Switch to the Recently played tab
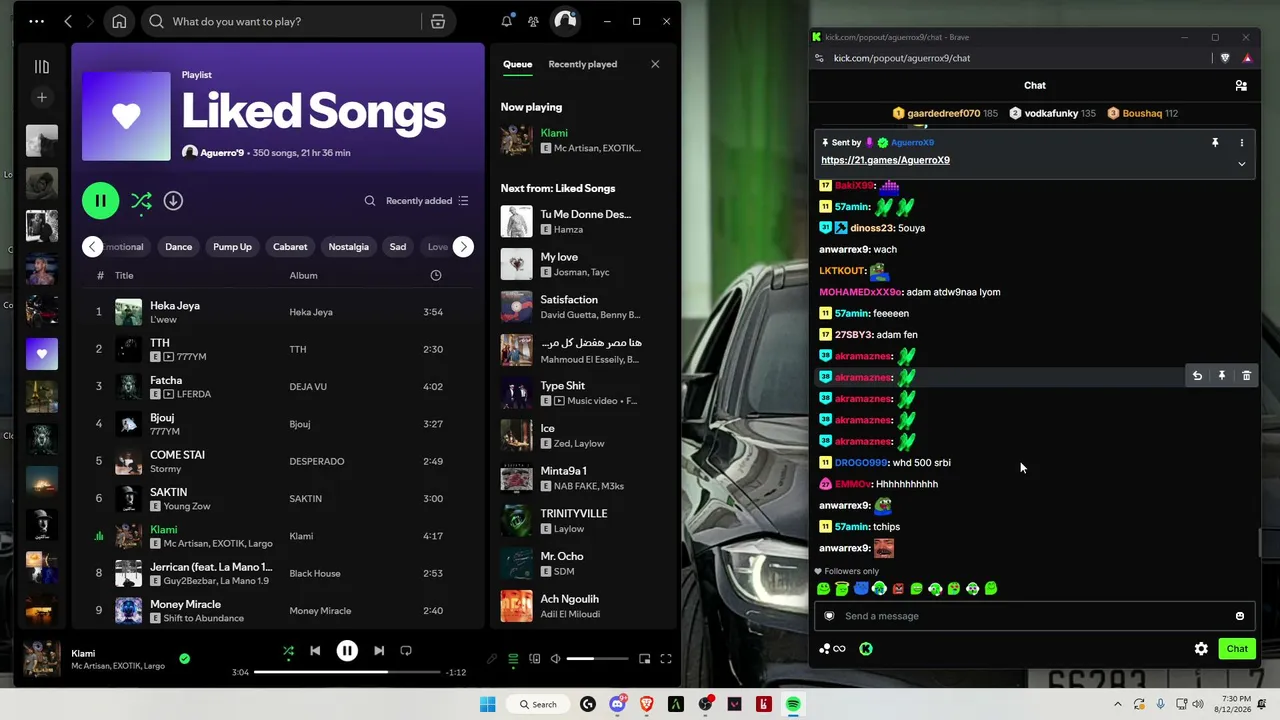1280x720 pixels. tap(582, 64)
